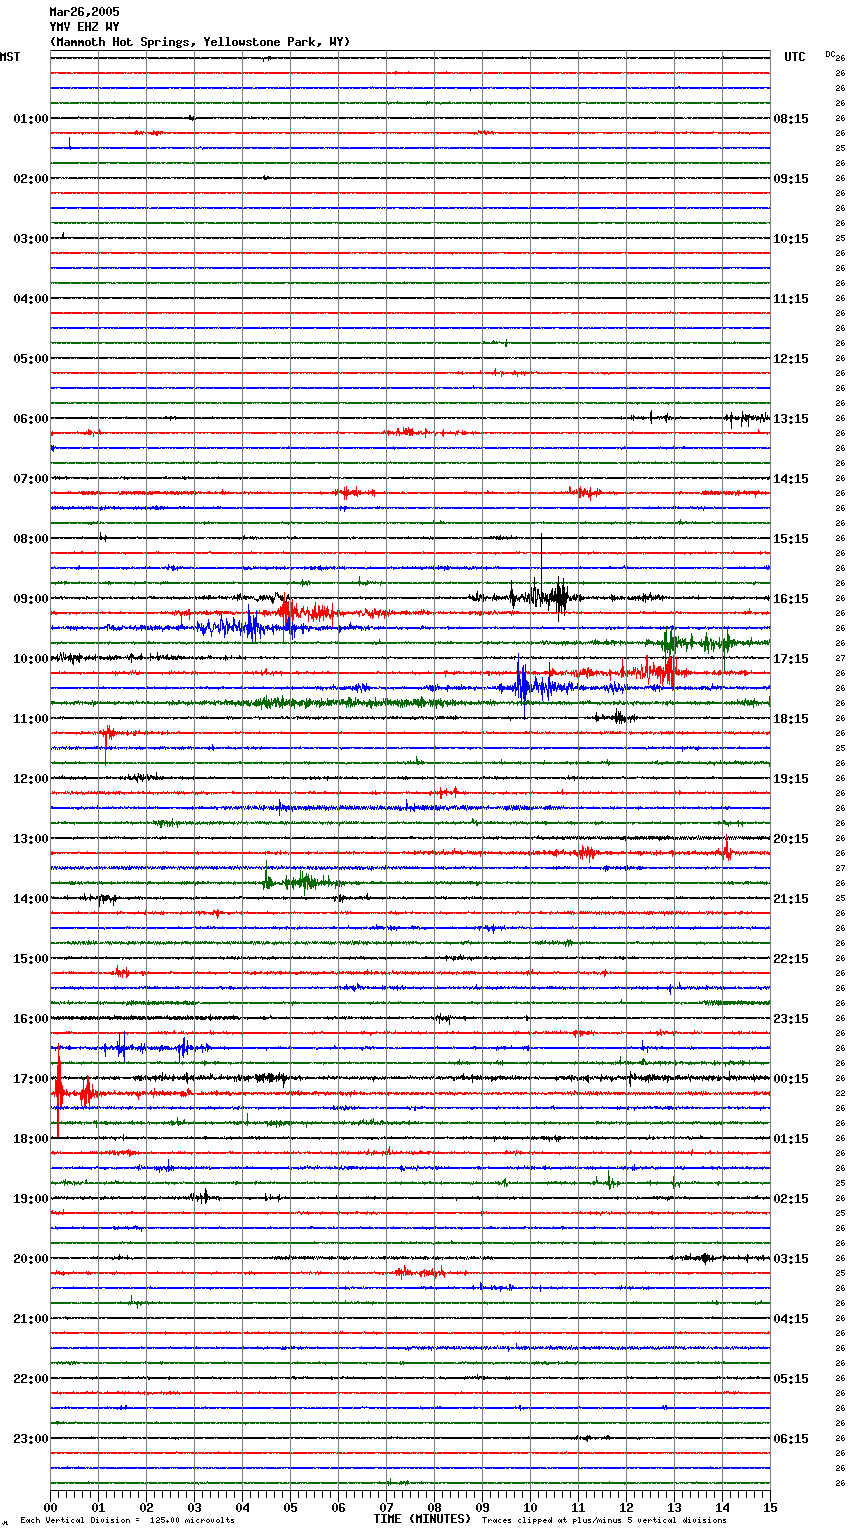This screenshot has height=1534, width=850.
Task: Select the 15:00 MST row label
Action: pyautogui.click(x=31, y=959)
